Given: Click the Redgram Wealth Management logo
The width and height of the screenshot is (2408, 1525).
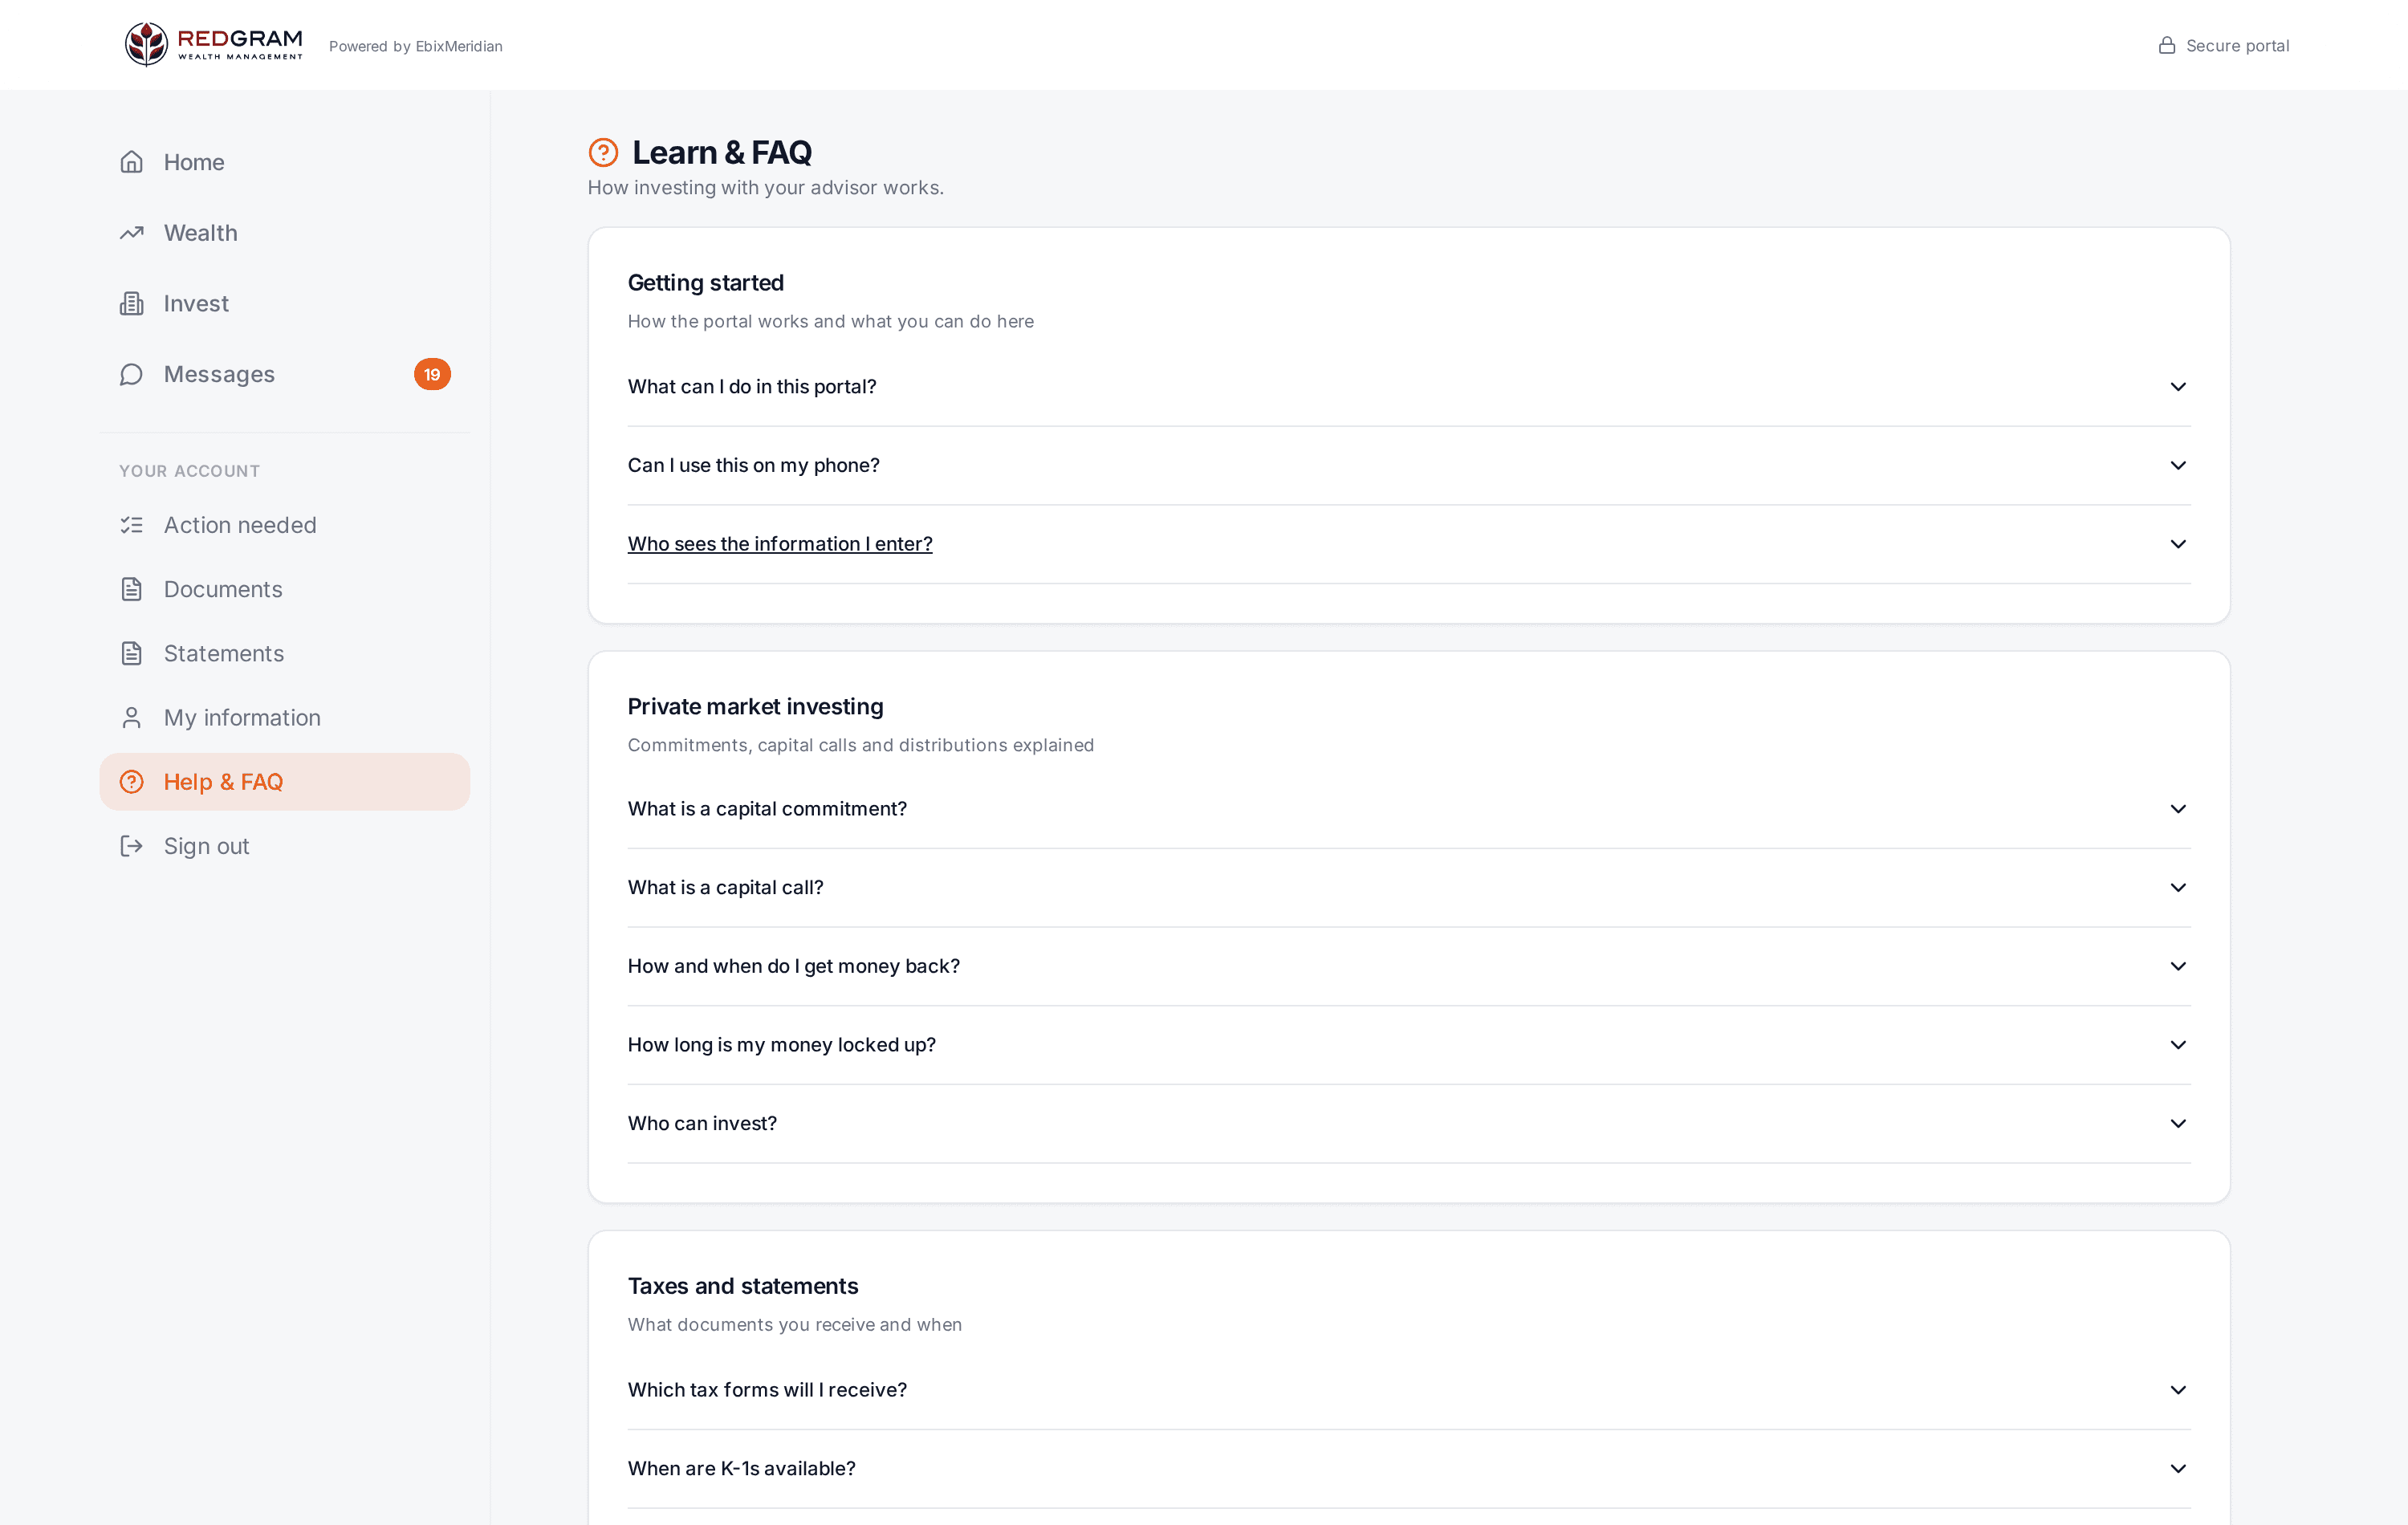Looking at the screenshot, I should tap(214, 44).
